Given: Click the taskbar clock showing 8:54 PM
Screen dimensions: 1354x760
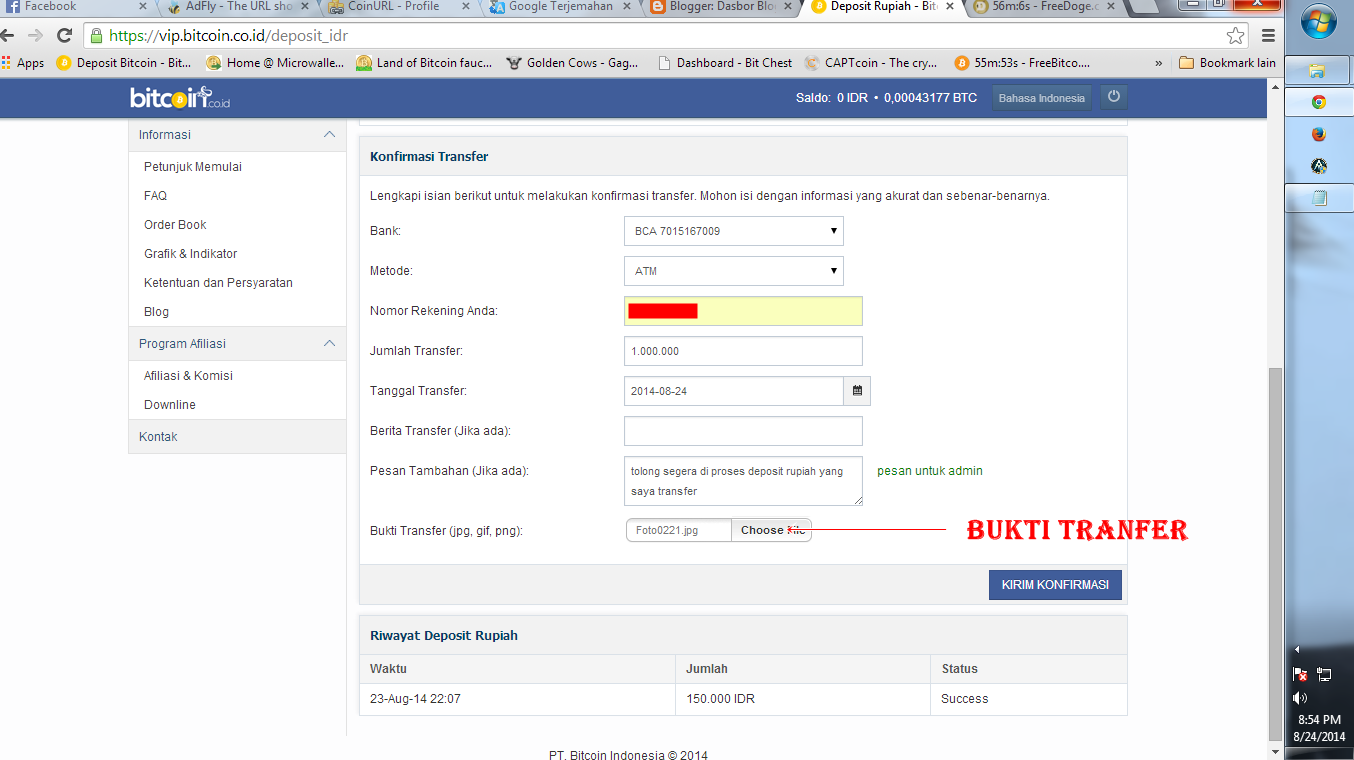Looking at the screenshot, I should click(x=1319, y=720).
